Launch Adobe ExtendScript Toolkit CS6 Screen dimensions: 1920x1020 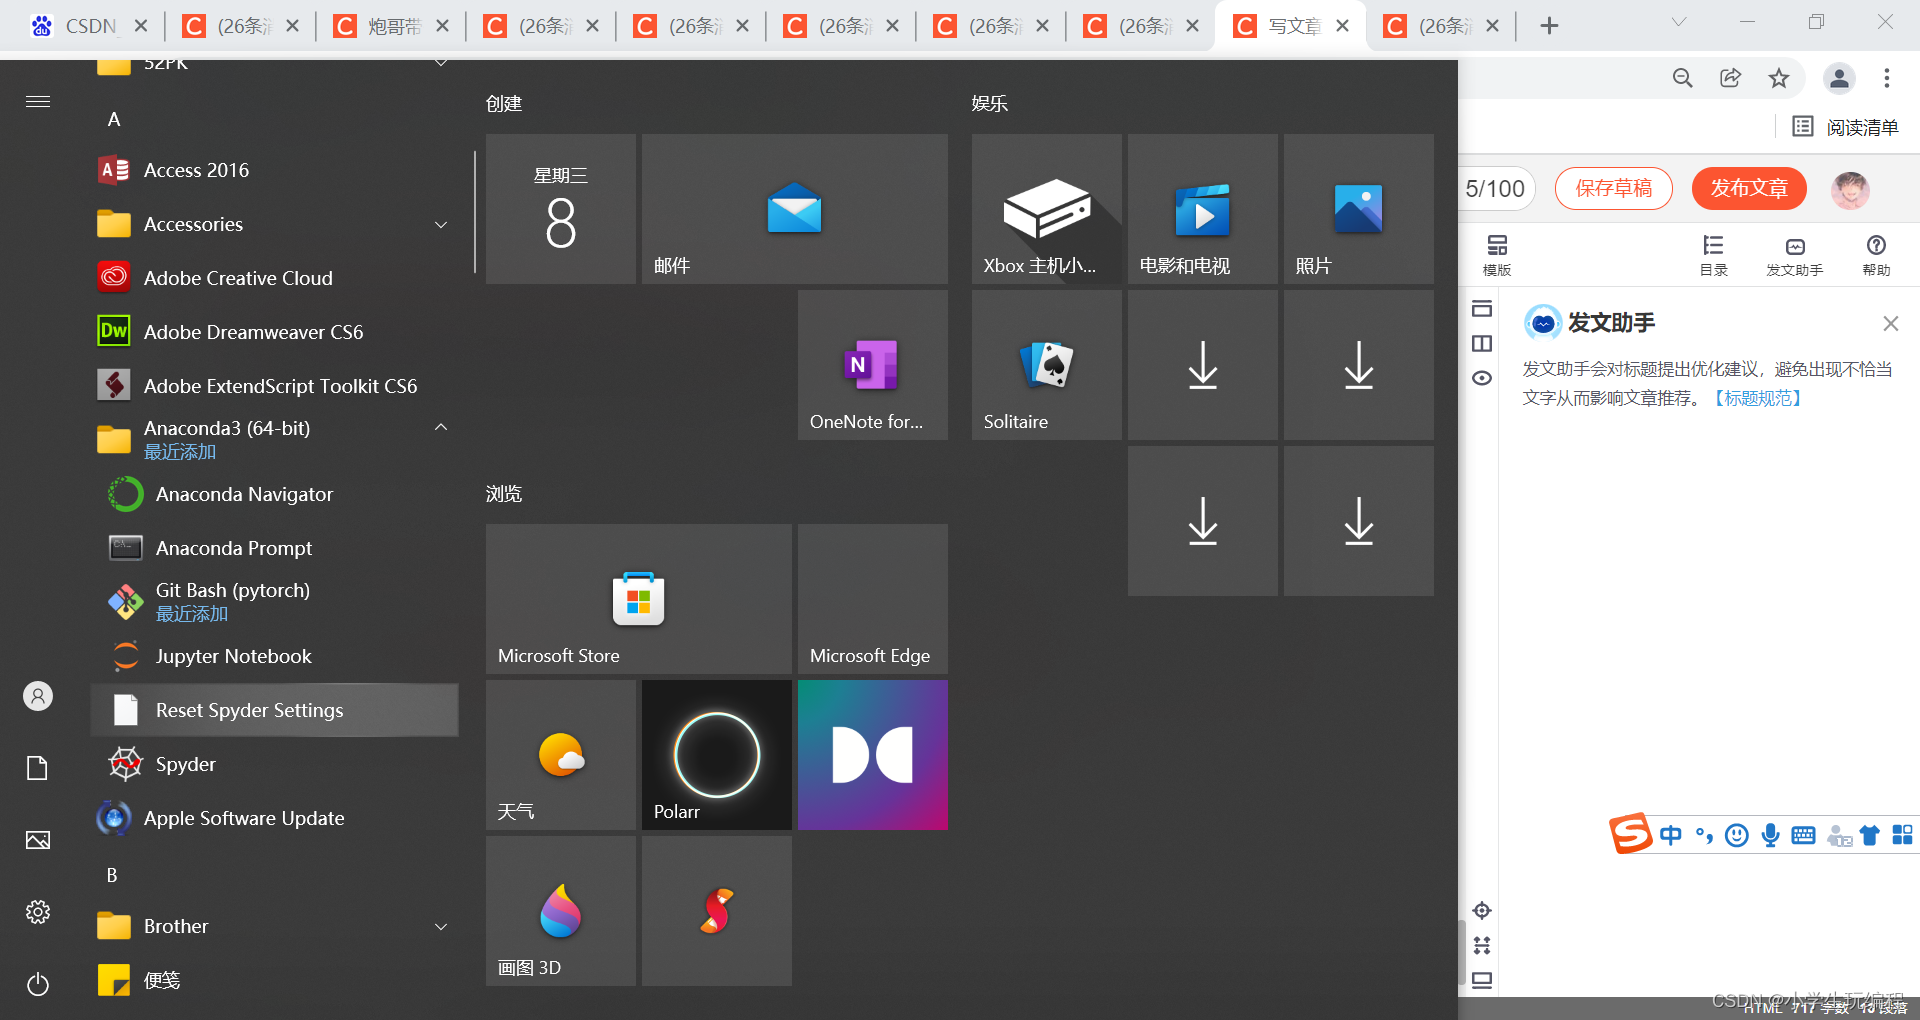pos(275,386)
